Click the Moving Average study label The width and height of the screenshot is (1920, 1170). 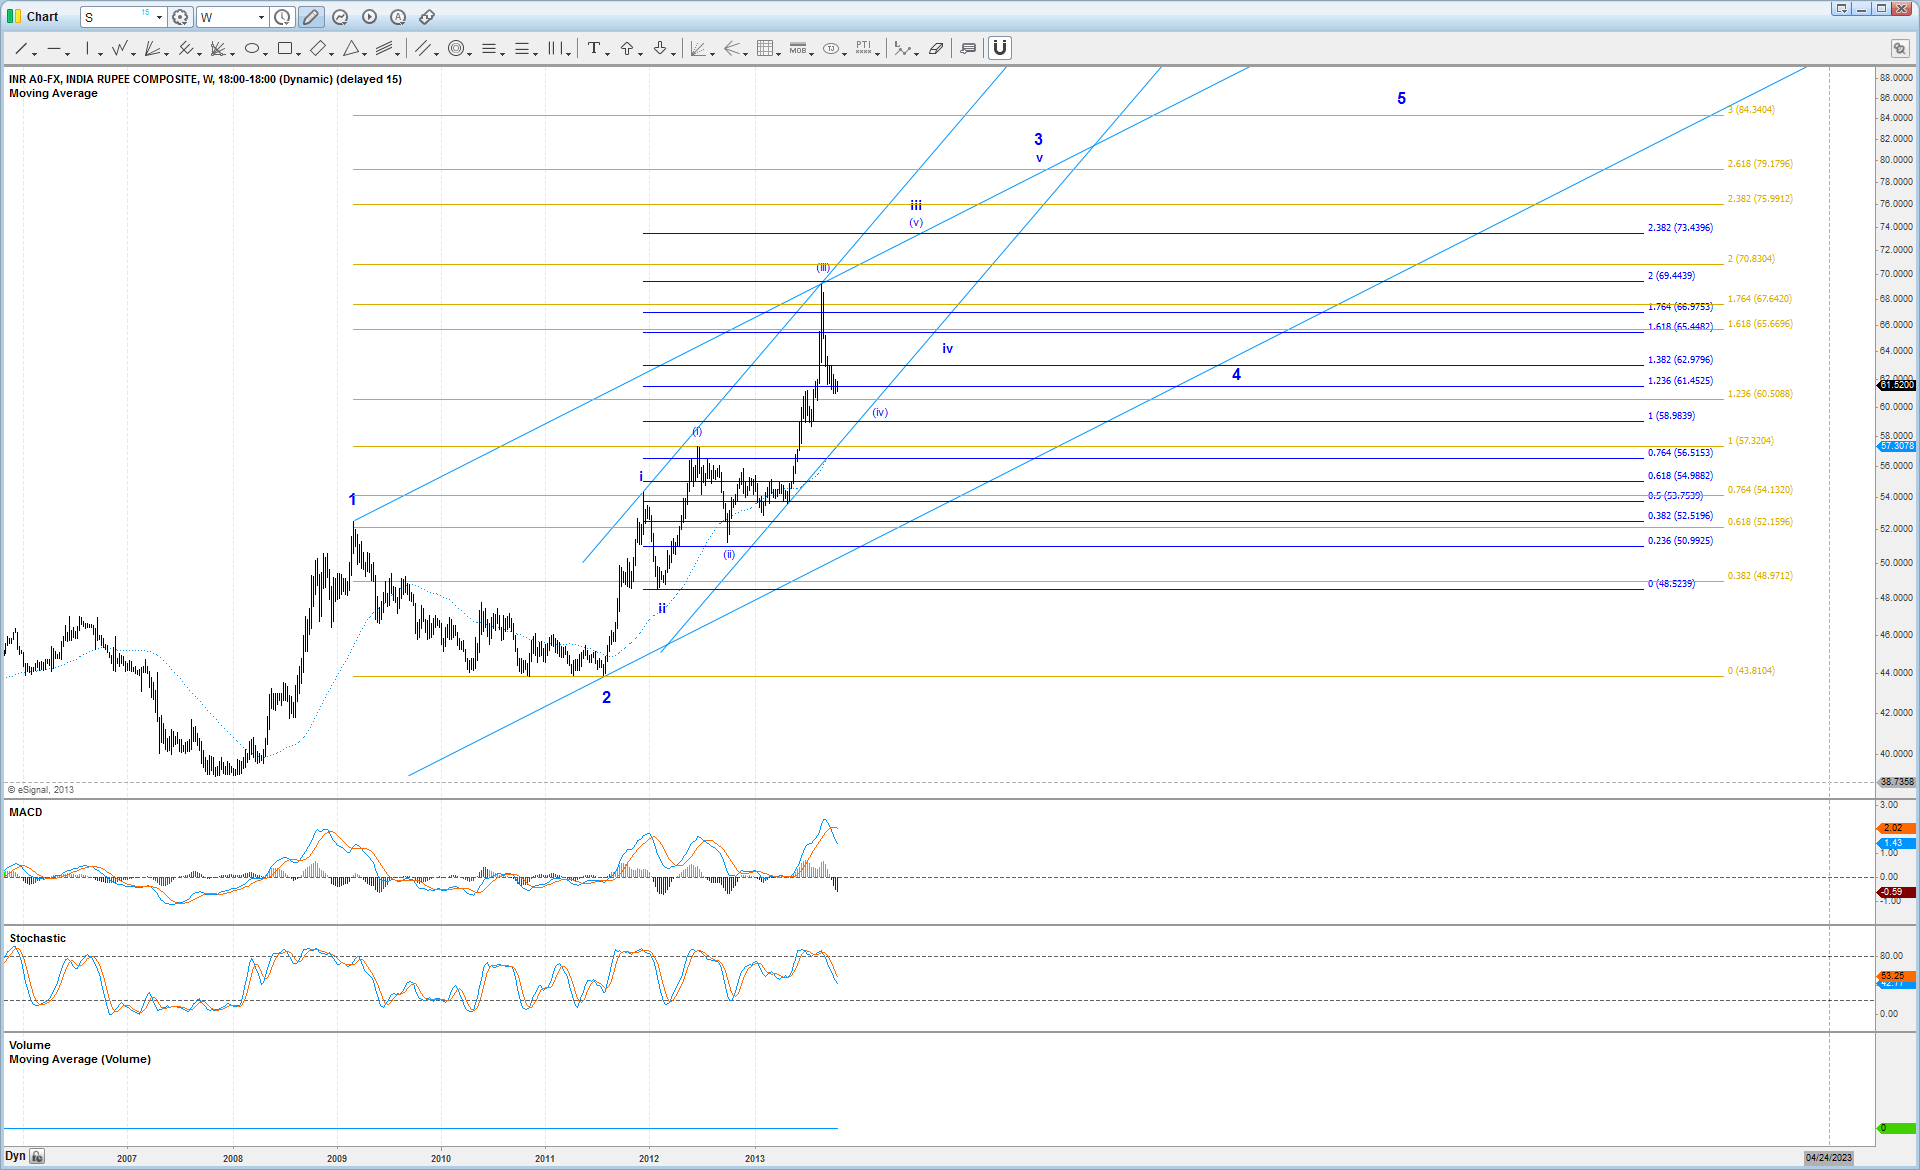pyautogui.click(x=53, y=93)
